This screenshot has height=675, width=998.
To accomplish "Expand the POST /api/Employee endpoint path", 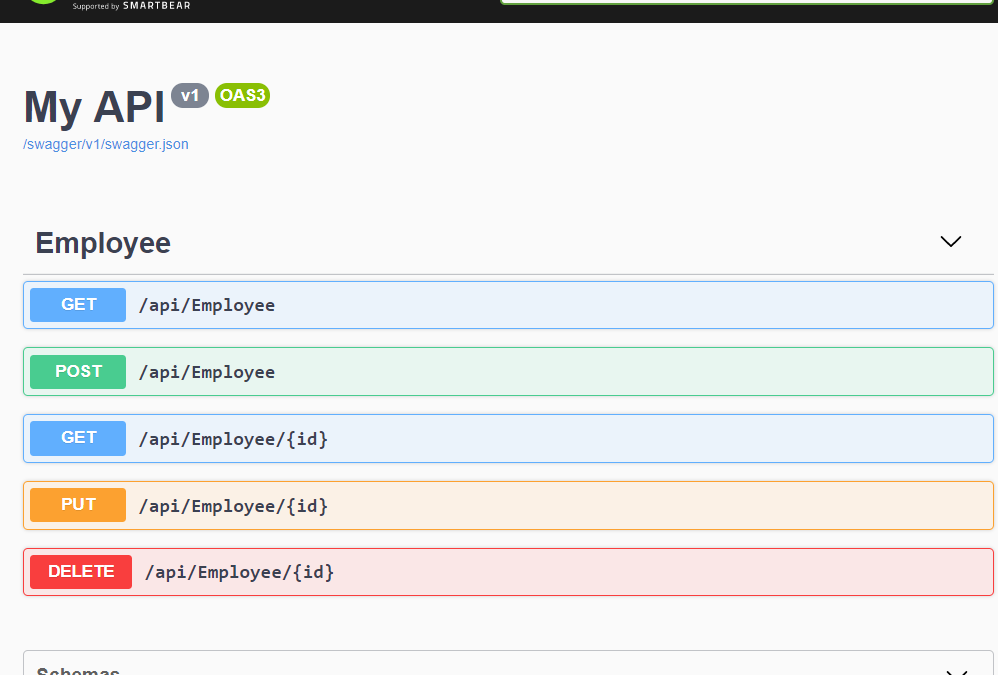I will (206, 372).
